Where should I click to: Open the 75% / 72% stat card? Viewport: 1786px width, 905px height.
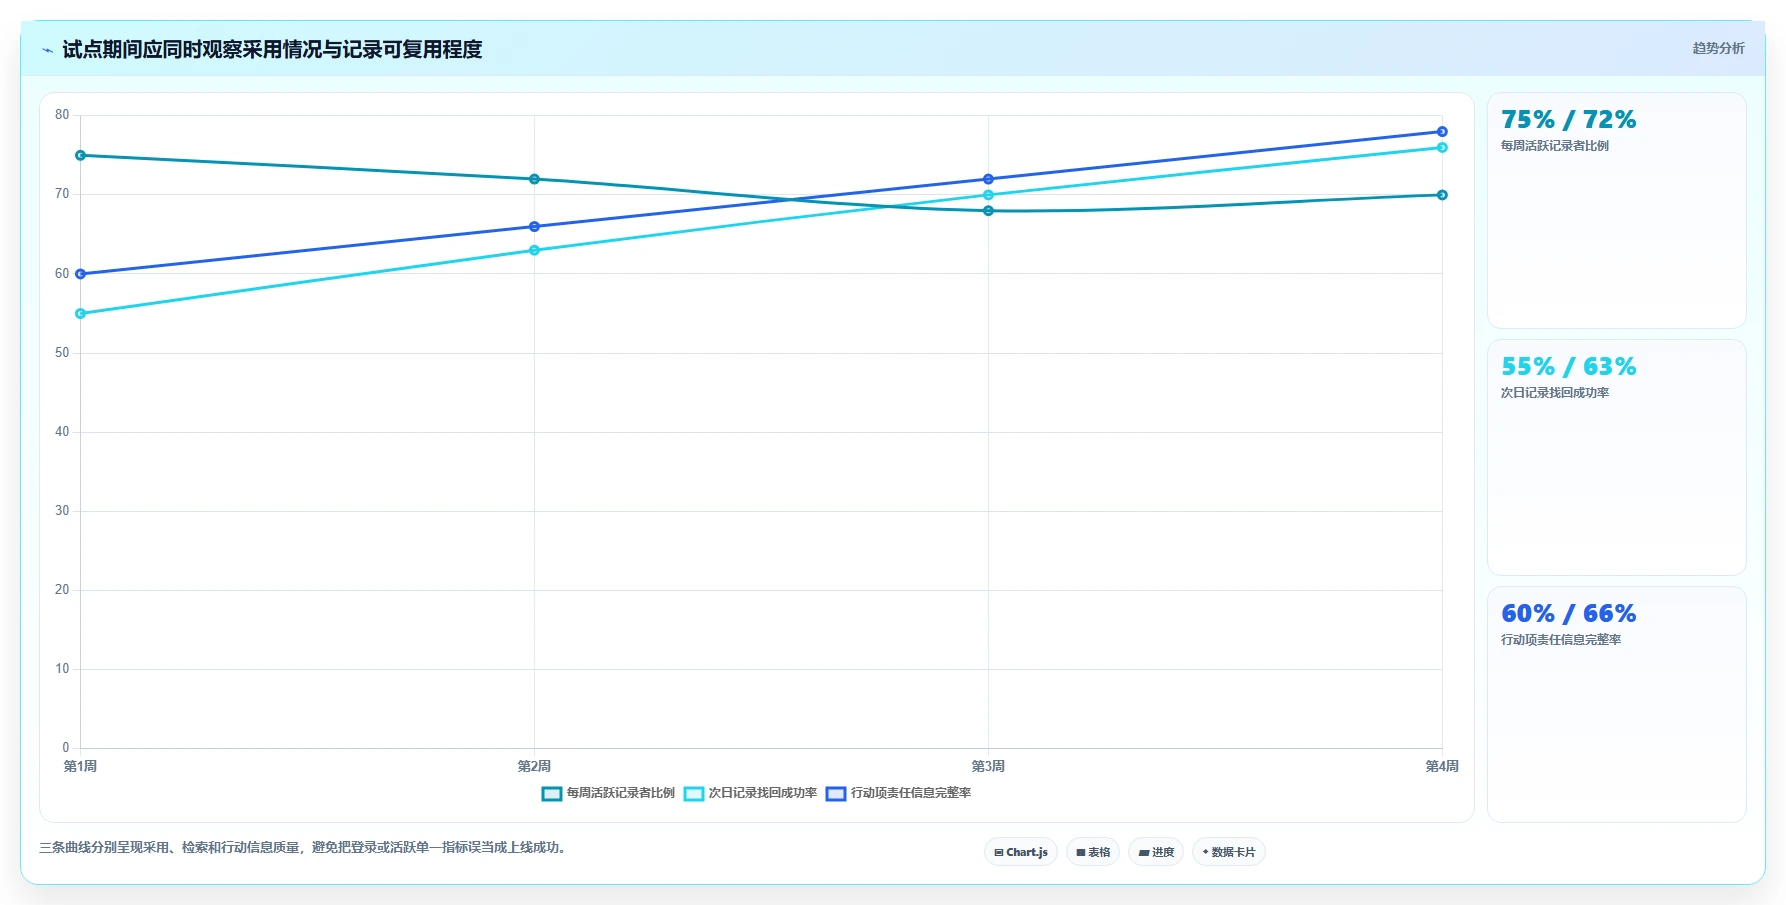tap(1617, 211)
